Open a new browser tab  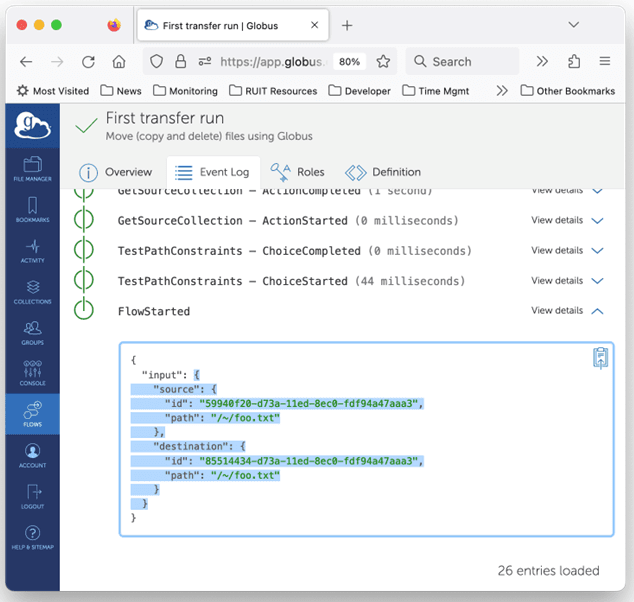point(347,25)
